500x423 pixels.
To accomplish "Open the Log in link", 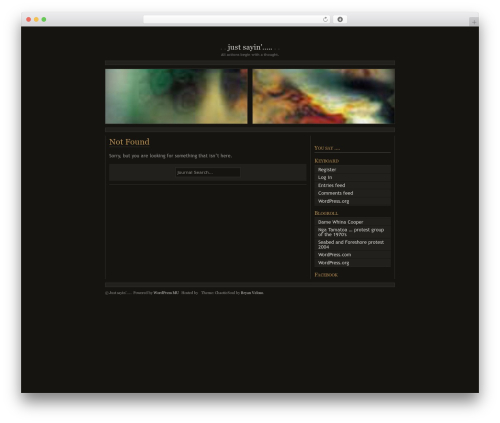I will 325,177.
